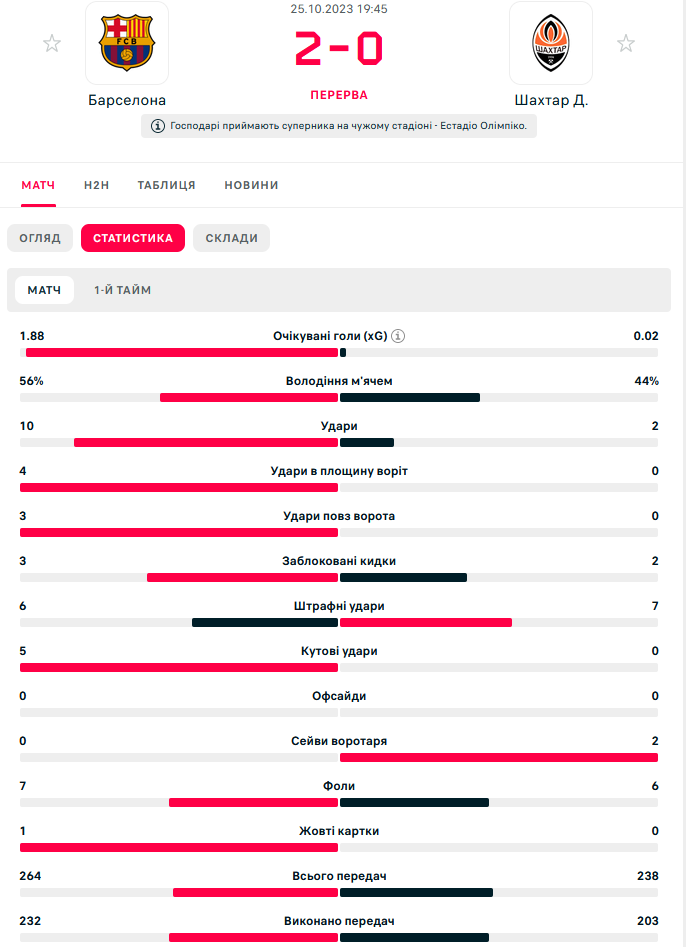Switch to the Н2Н tab
The height and width of the screenshot is (947, 686).
click(96, 185)
